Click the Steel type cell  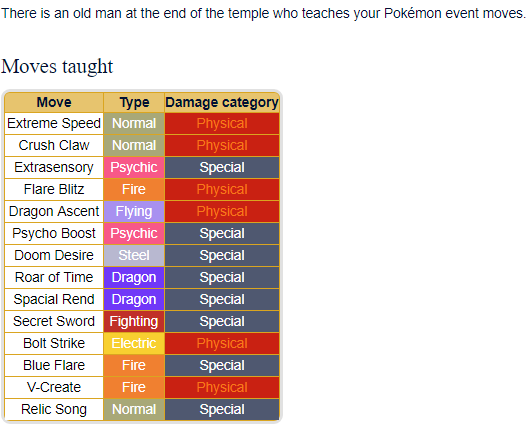pos(134,255)
